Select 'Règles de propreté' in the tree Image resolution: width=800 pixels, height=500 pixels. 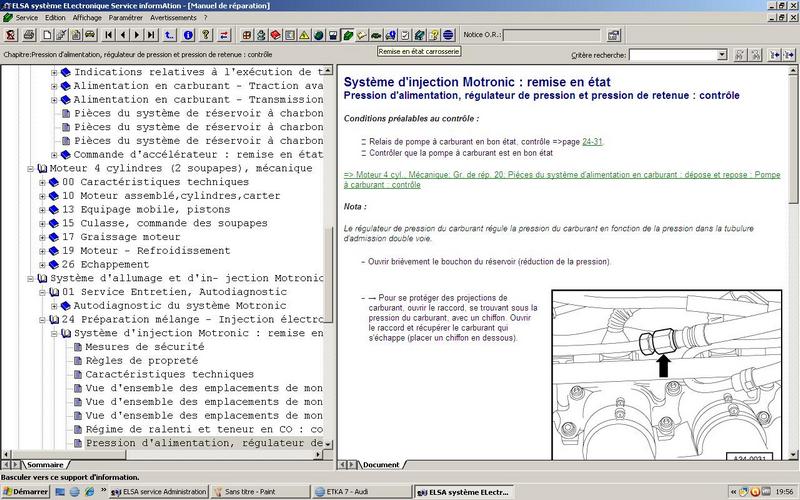141,361
